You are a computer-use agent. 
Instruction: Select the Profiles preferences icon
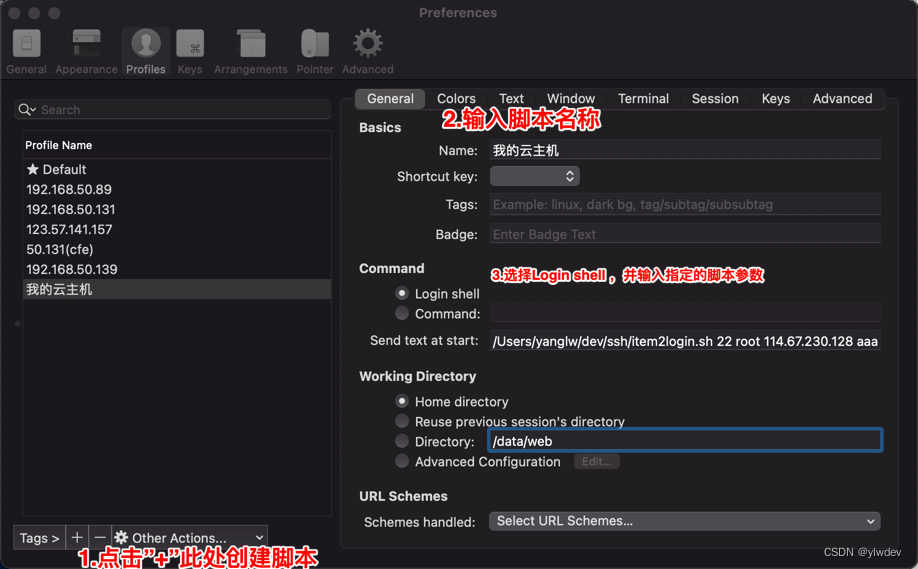click(x=146, y=51)
